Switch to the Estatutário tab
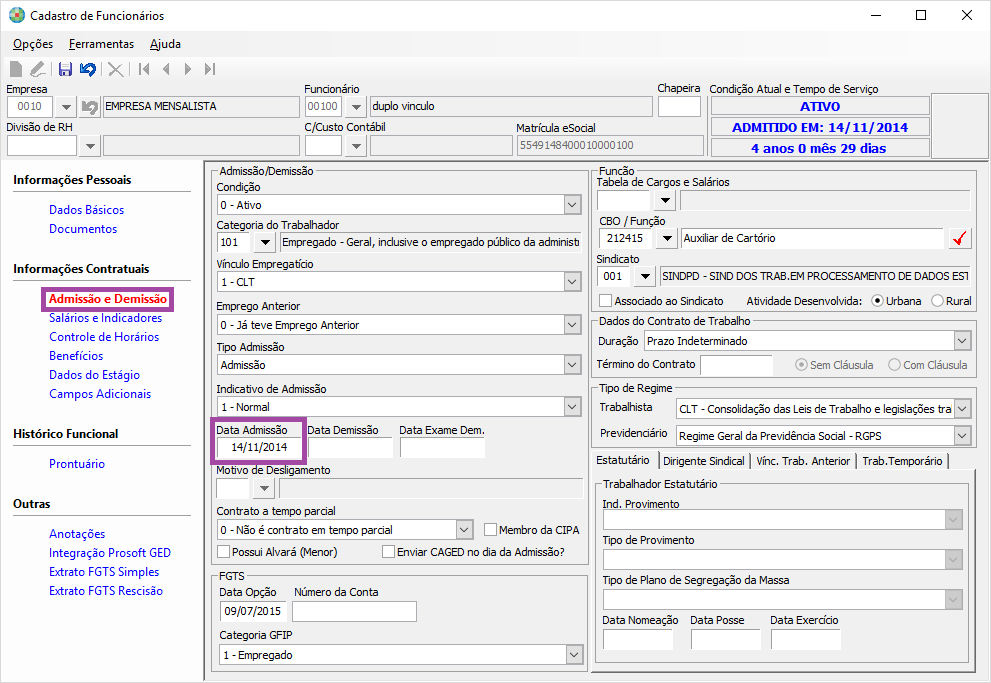991x683 pixels. [623, 460]
